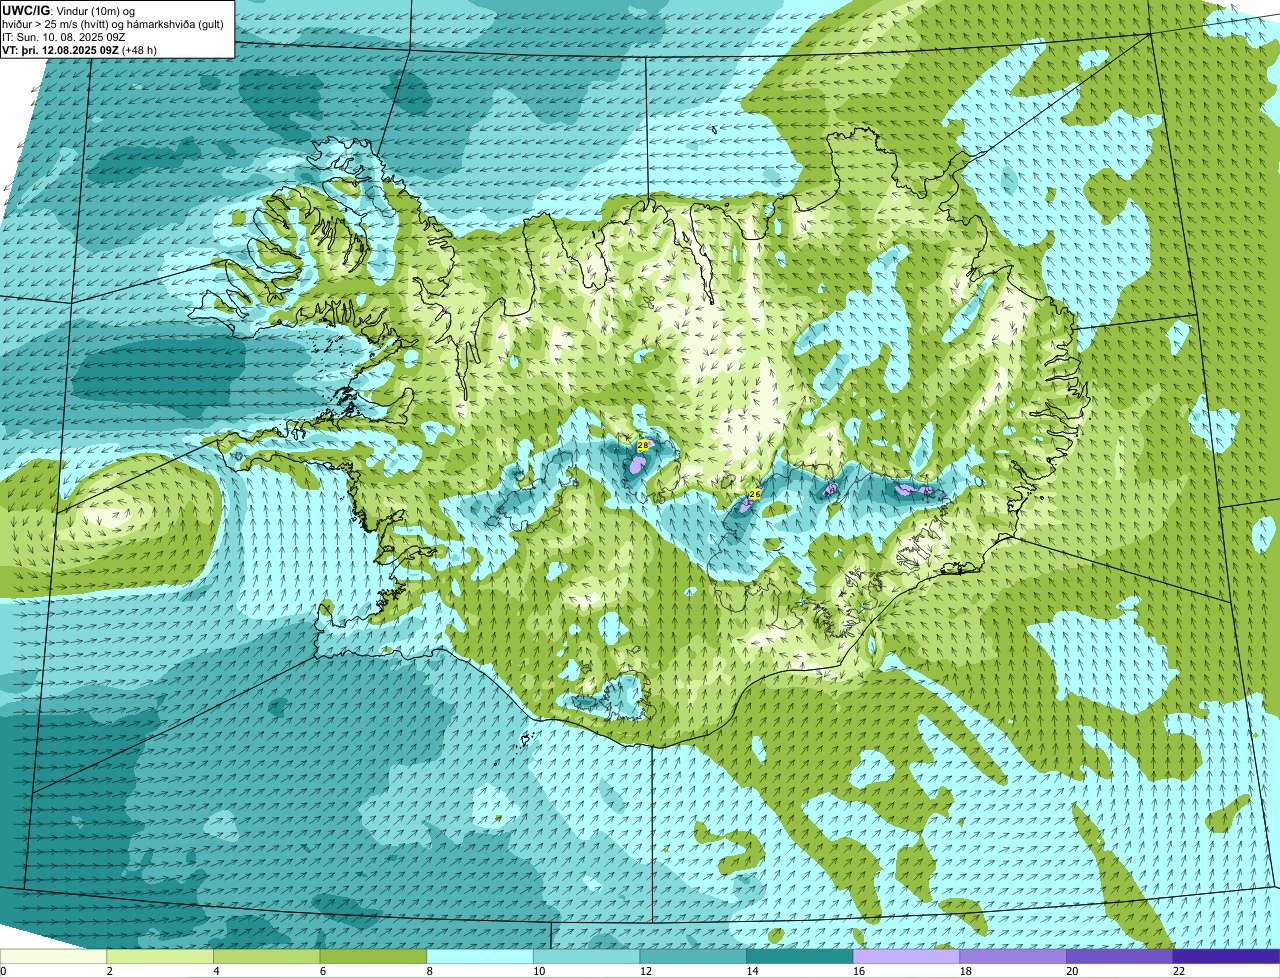Select the 16–18 m/s light lavender legend swatch
The width and height of the screenshot is (1280, 978).
coord(906,957)
